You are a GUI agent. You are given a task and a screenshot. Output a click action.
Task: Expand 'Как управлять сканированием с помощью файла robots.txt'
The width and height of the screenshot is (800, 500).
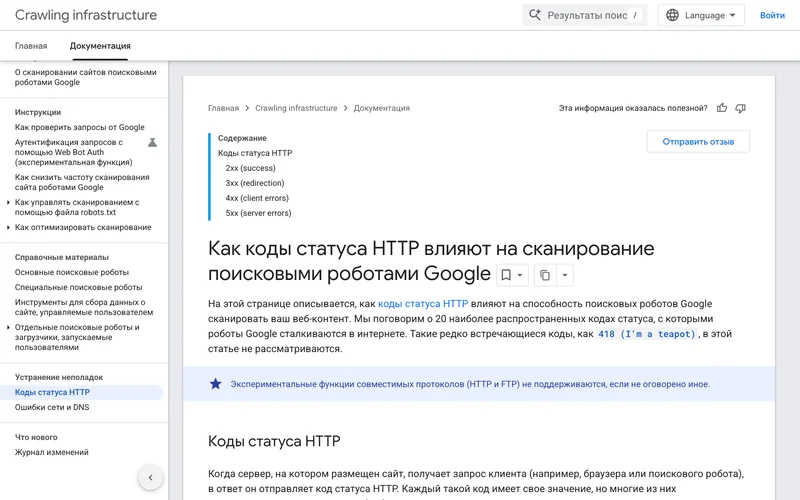(8, 203)
